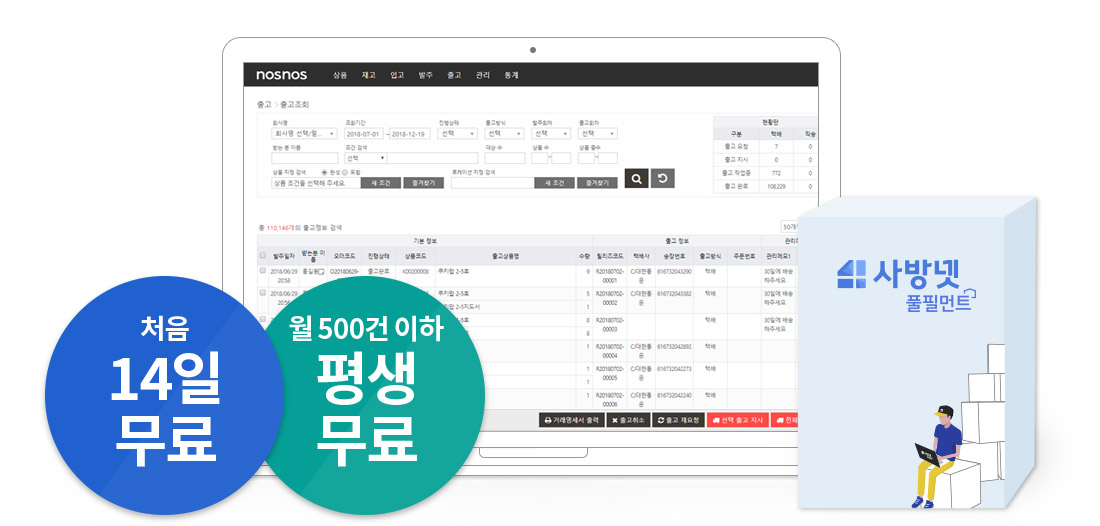The width and height of the screenshot is (1100, 526).
Task: Click the 발주일자 column header
Action: pyautogui.click(x=285, y=255)
